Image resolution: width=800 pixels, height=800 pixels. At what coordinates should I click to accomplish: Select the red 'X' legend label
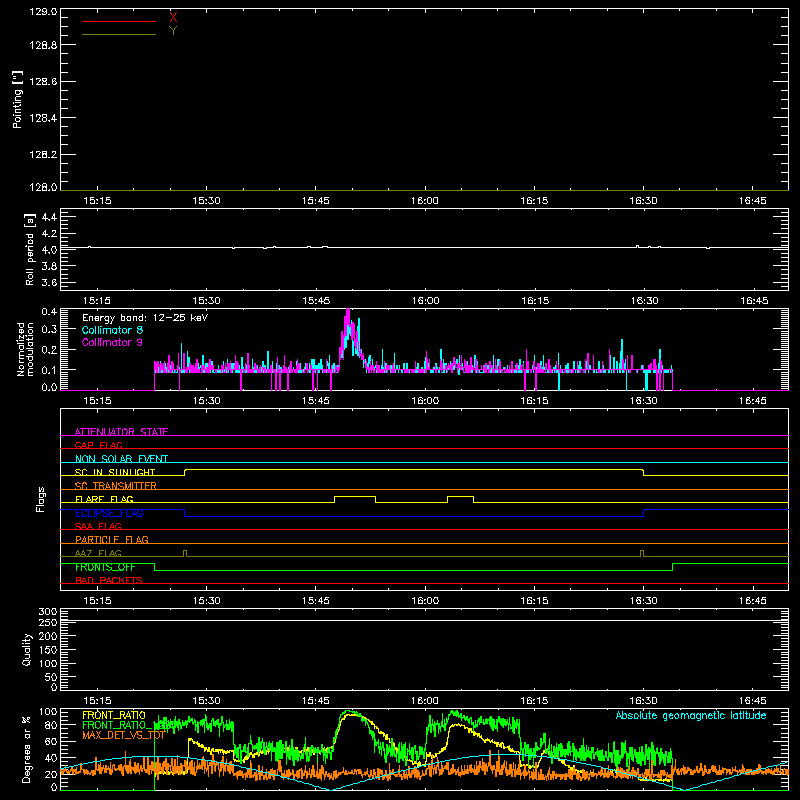click(173, 18)
